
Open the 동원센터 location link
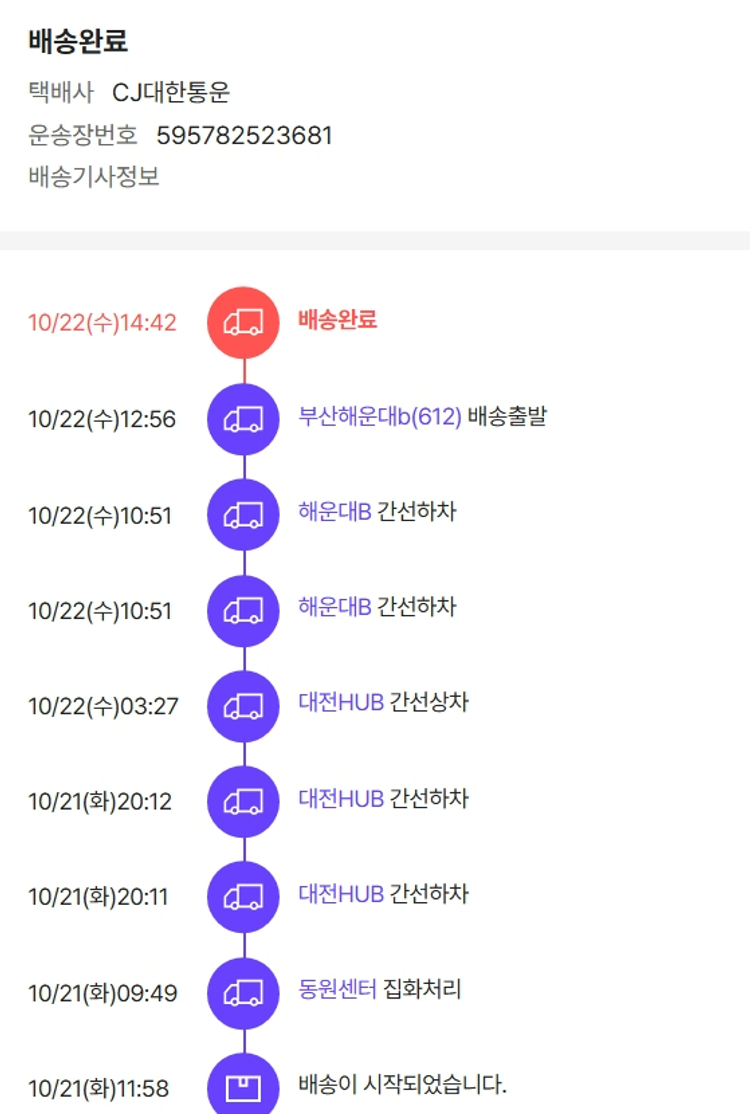pyautogui.click(x=337, y=990)
